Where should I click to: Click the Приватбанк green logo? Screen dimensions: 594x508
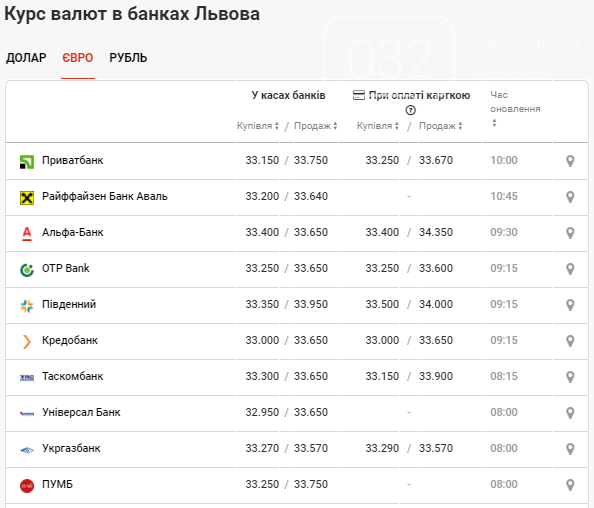(x=27, y=162)
